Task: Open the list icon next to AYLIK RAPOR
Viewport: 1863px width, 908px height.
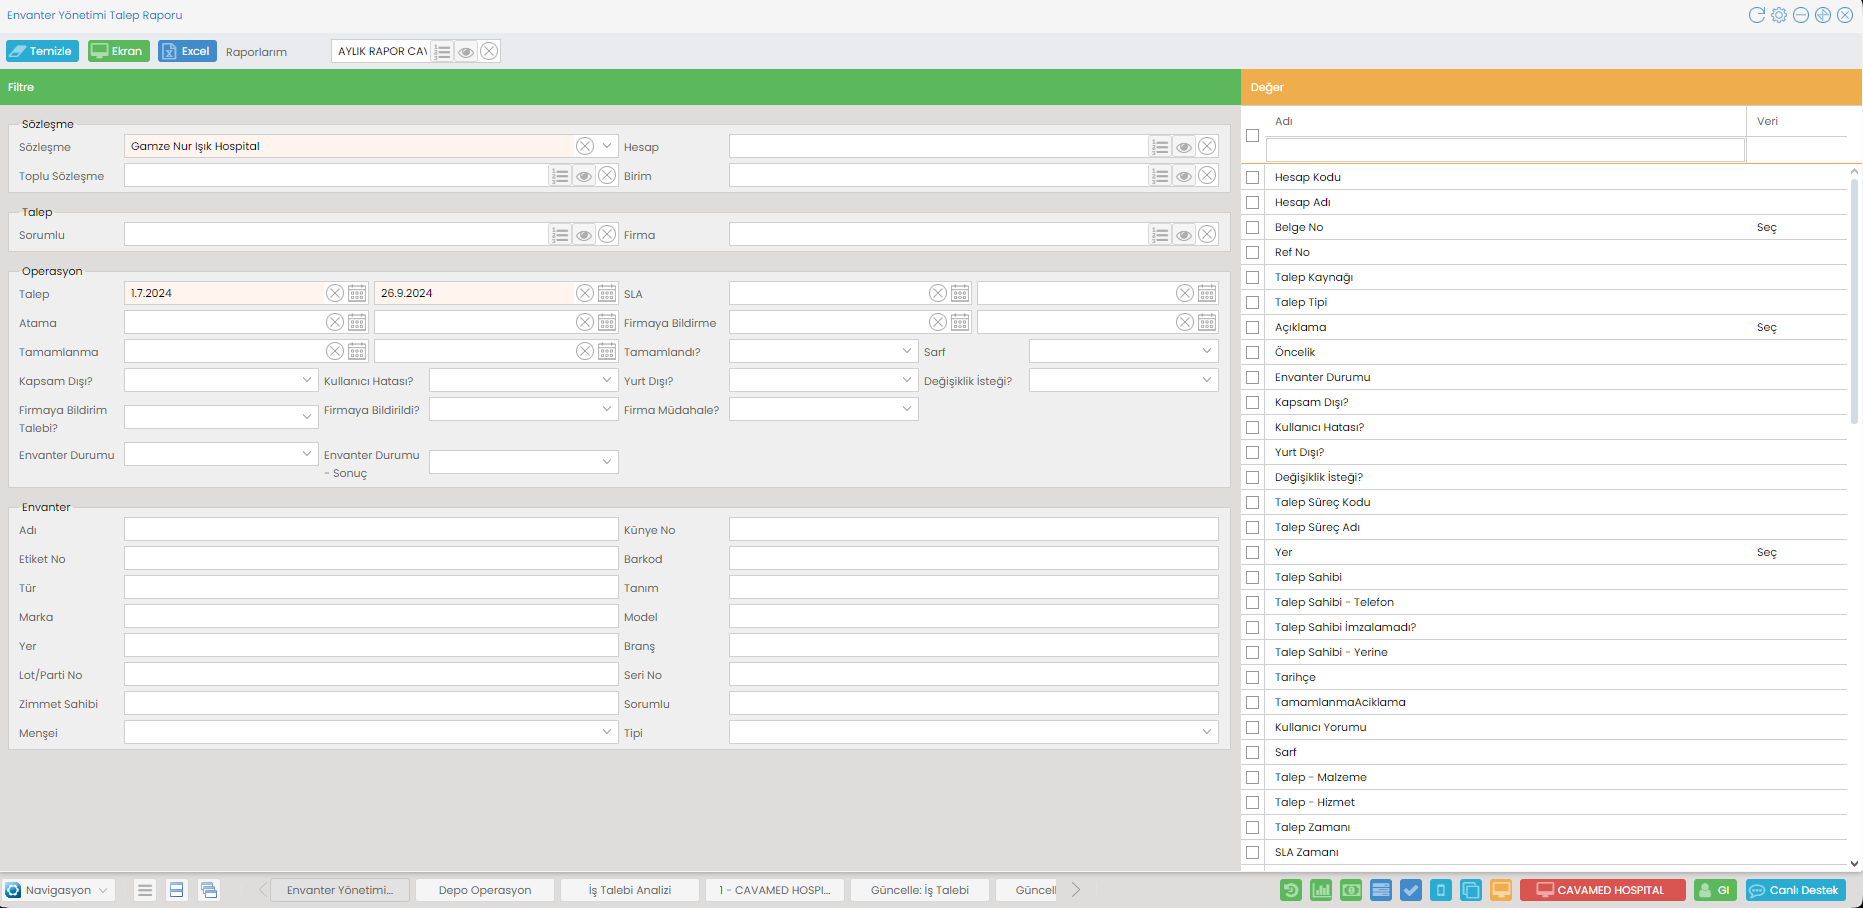Action: [x=443, y=51]
